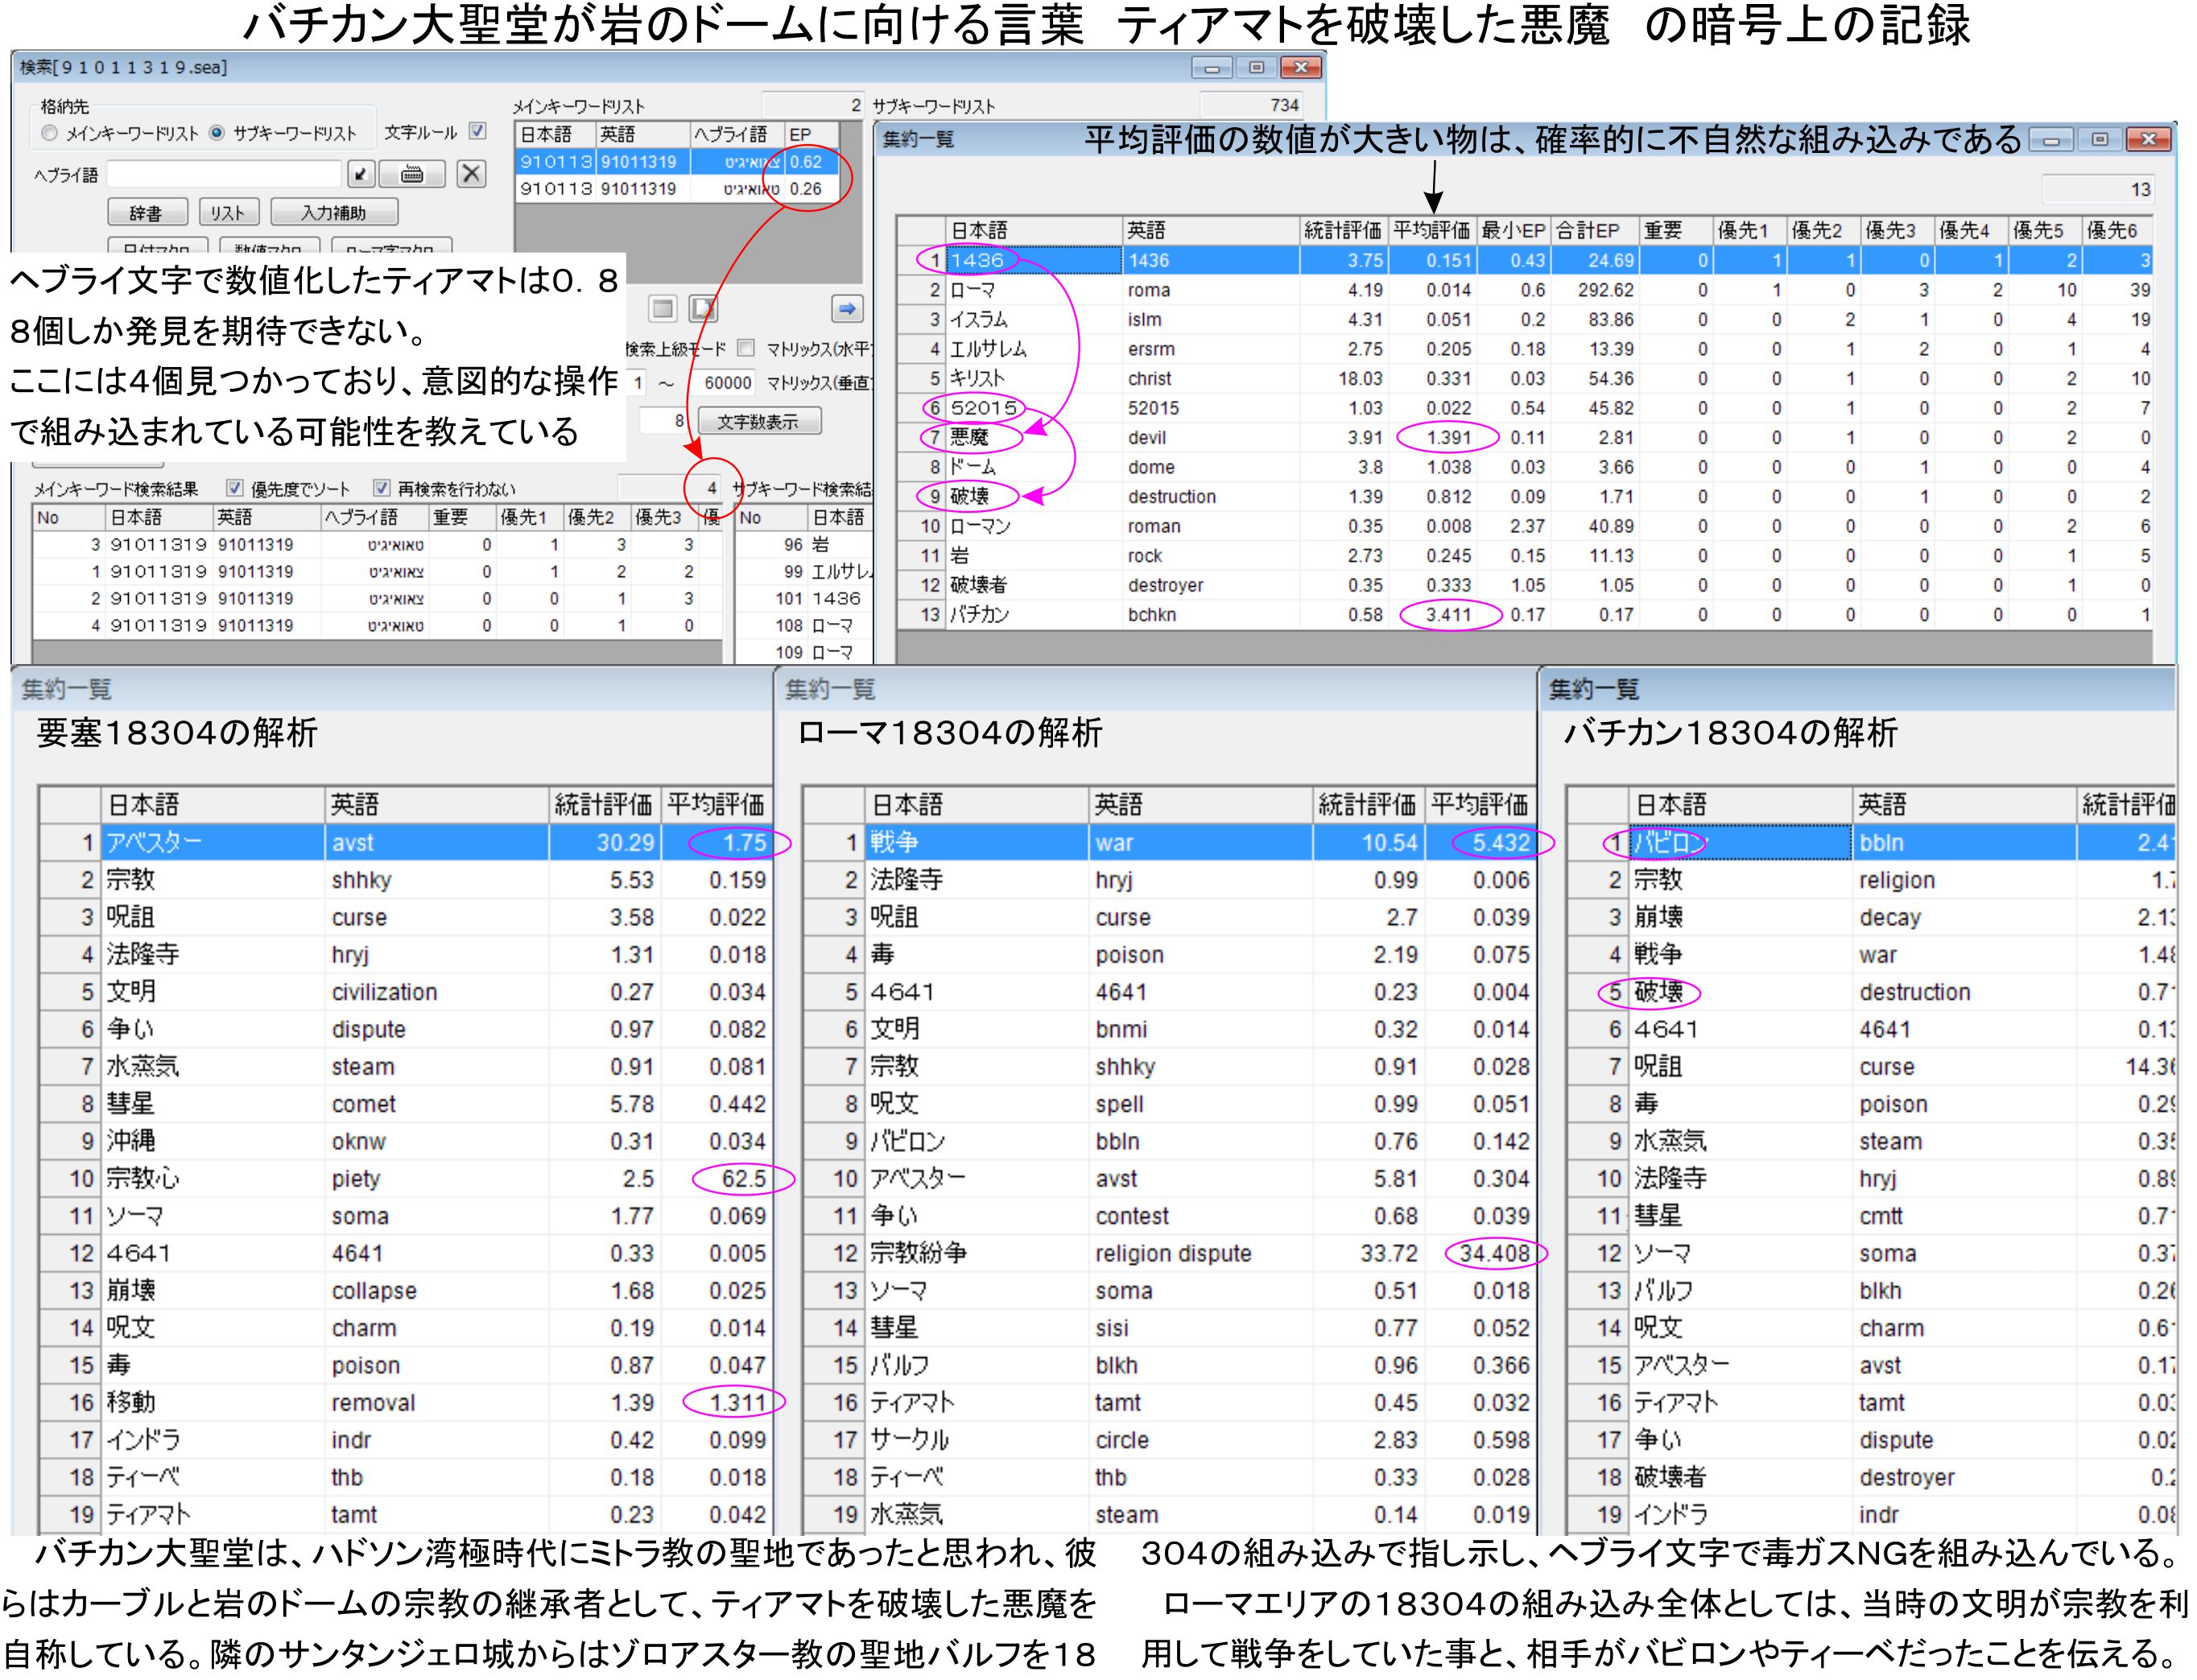Click the keyboard icon beside the Hebrew field
The width and height of the screenshot is (2197, 1680).
(411, 174)
